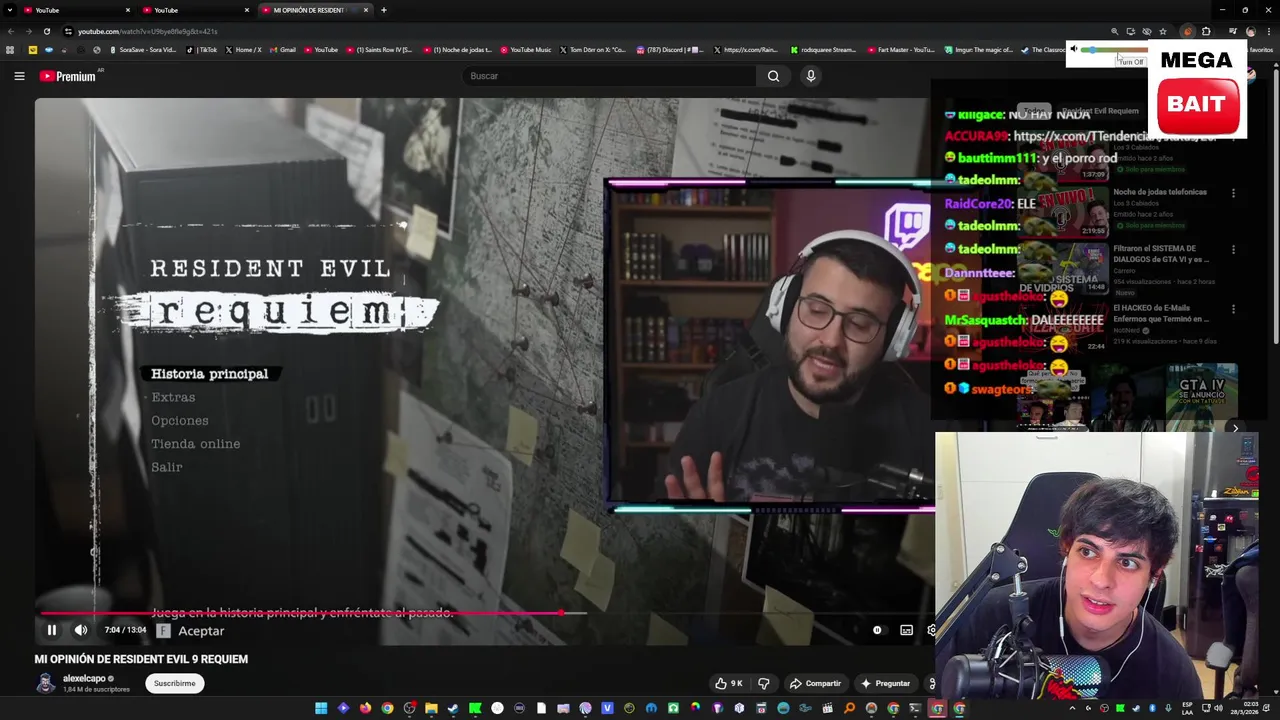Open Firefox from the taskbar
Viewport: 1280px width, 720px height.
coord(365,708)
